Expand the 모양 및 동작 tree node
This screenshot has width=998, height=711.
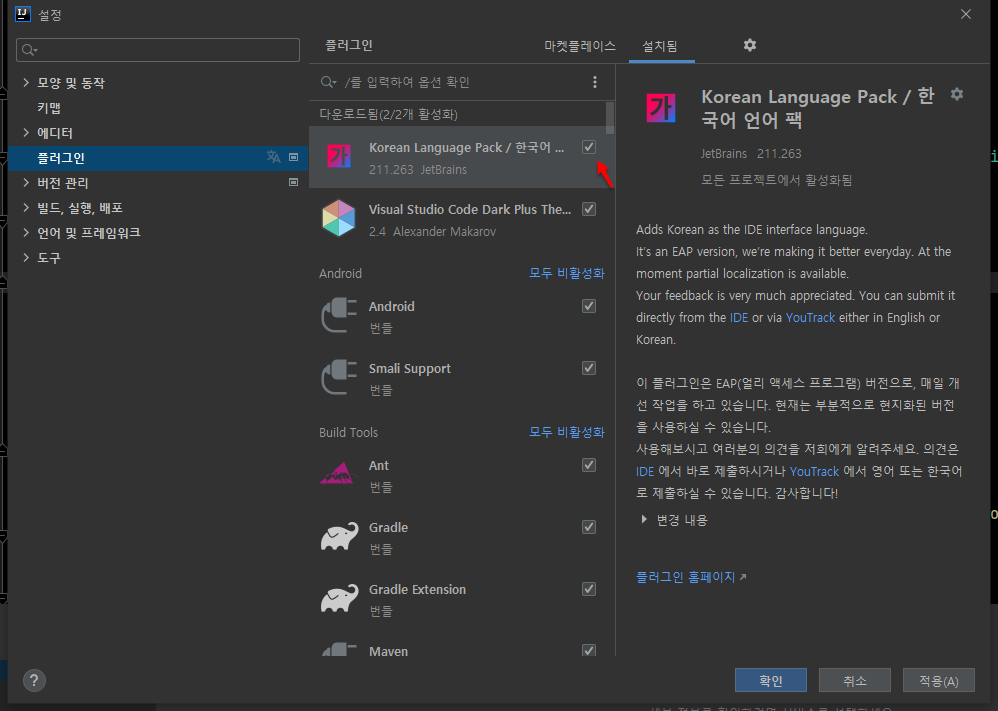25,82
